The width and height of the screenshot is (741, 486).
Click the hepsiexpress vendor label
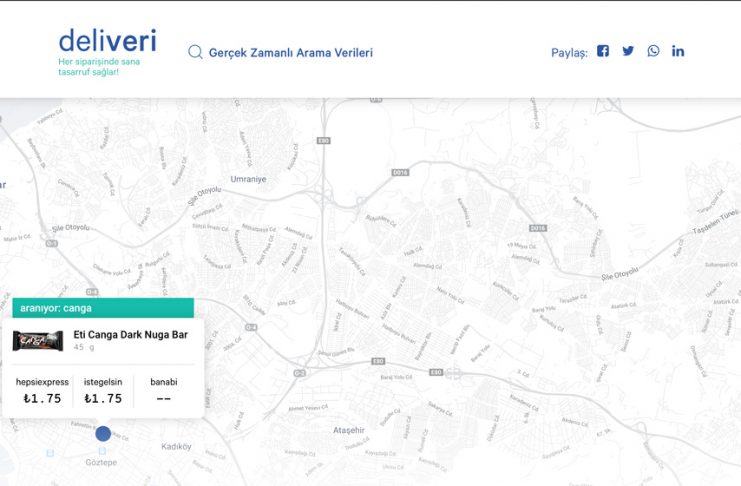[x=42, y=382]
